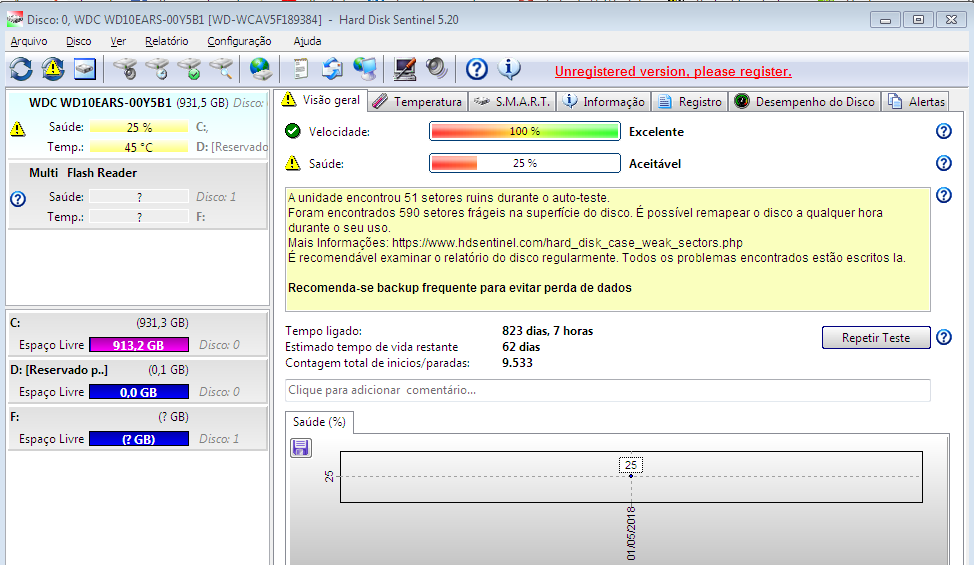974x565 pixels.
Task: Run the disk self-test stethoscope icon
Action: click(x=125, y=69)
